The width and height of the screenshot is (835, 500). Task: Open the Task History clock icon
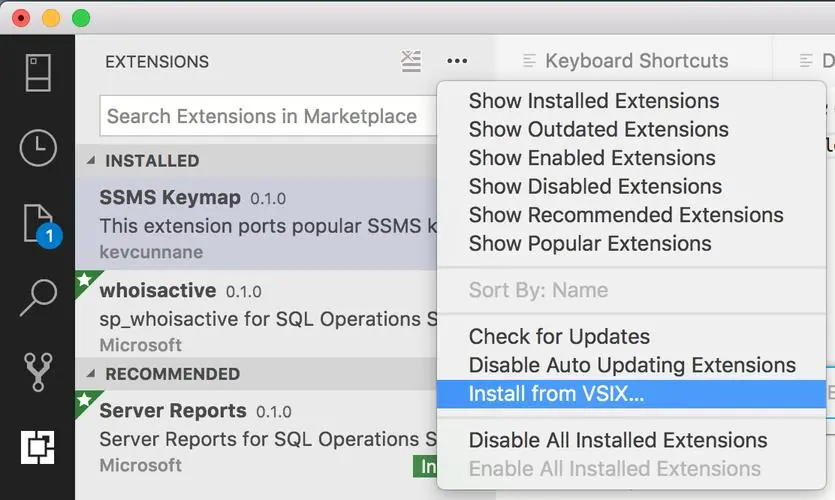(38, 148)
